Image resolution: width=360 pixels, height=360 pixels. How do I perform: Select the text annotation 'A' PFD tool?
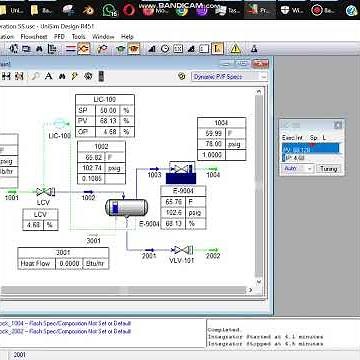(x=49, y=76)
